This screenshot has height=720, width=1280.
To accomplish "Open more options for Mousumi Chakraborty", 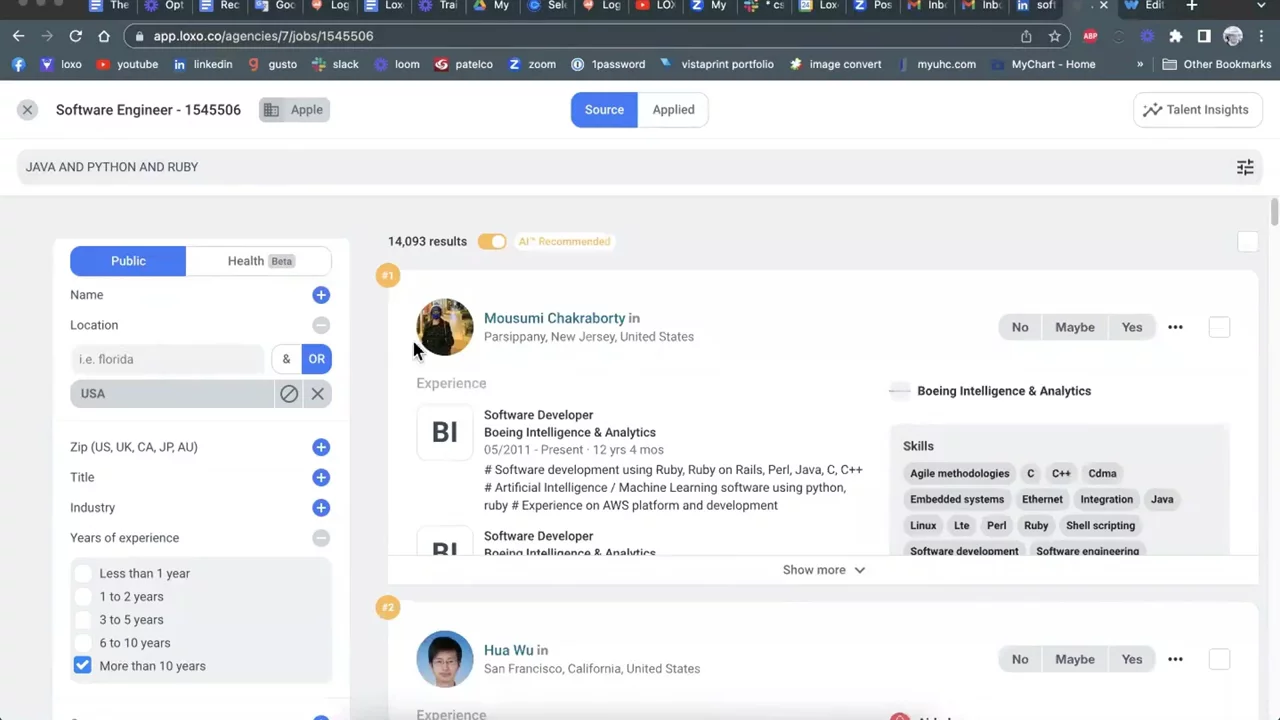I will pyautogui.click(x=1175, y=327).
